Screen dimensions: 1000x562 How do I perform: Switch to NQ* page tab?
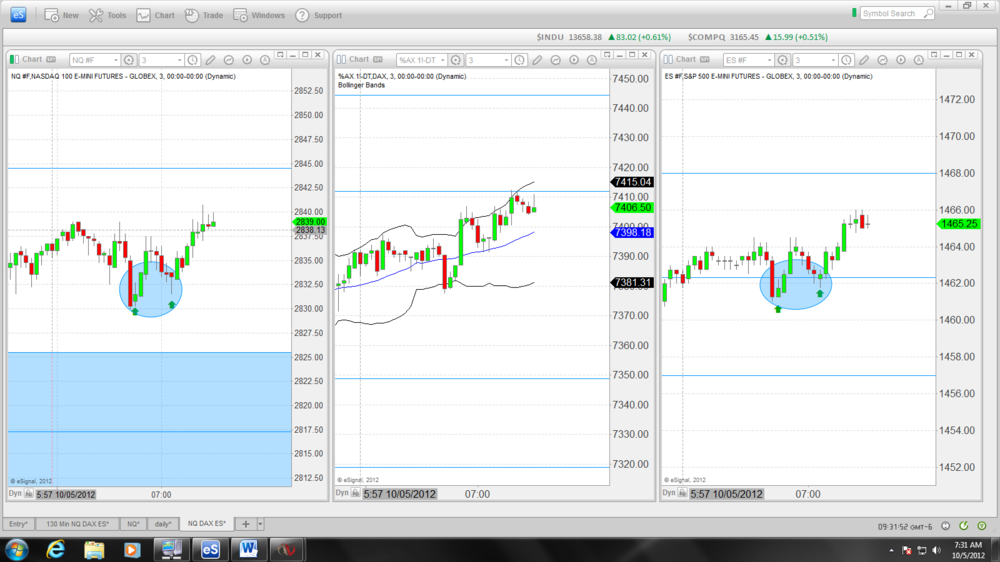click(133, 524)
